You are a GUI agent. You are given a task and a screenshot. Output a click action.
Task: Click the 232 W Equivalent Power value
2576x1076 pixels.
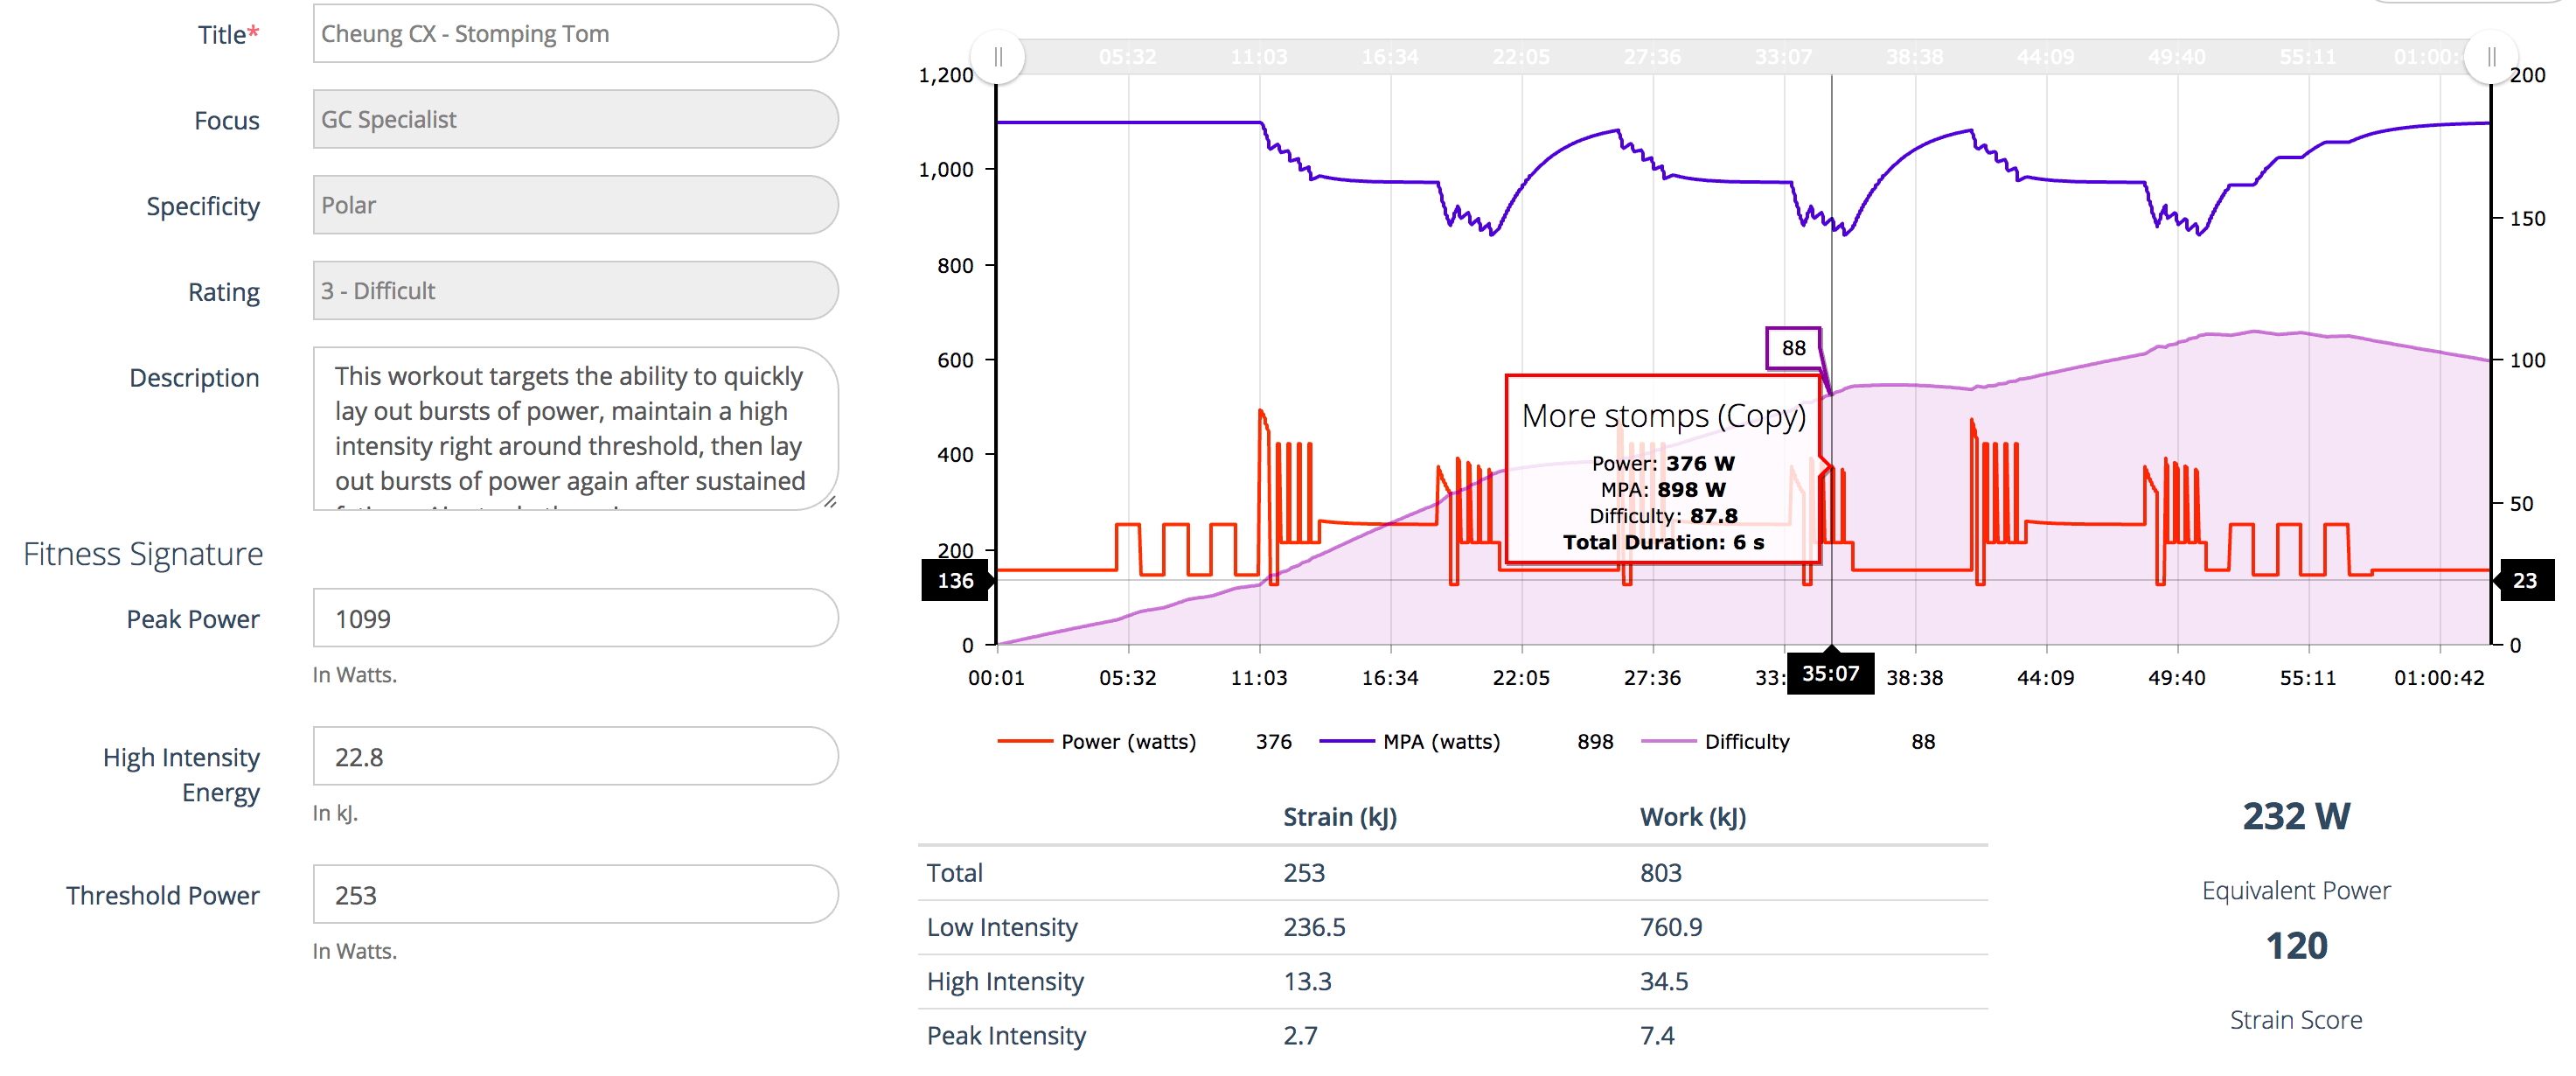pos(2296,817)
